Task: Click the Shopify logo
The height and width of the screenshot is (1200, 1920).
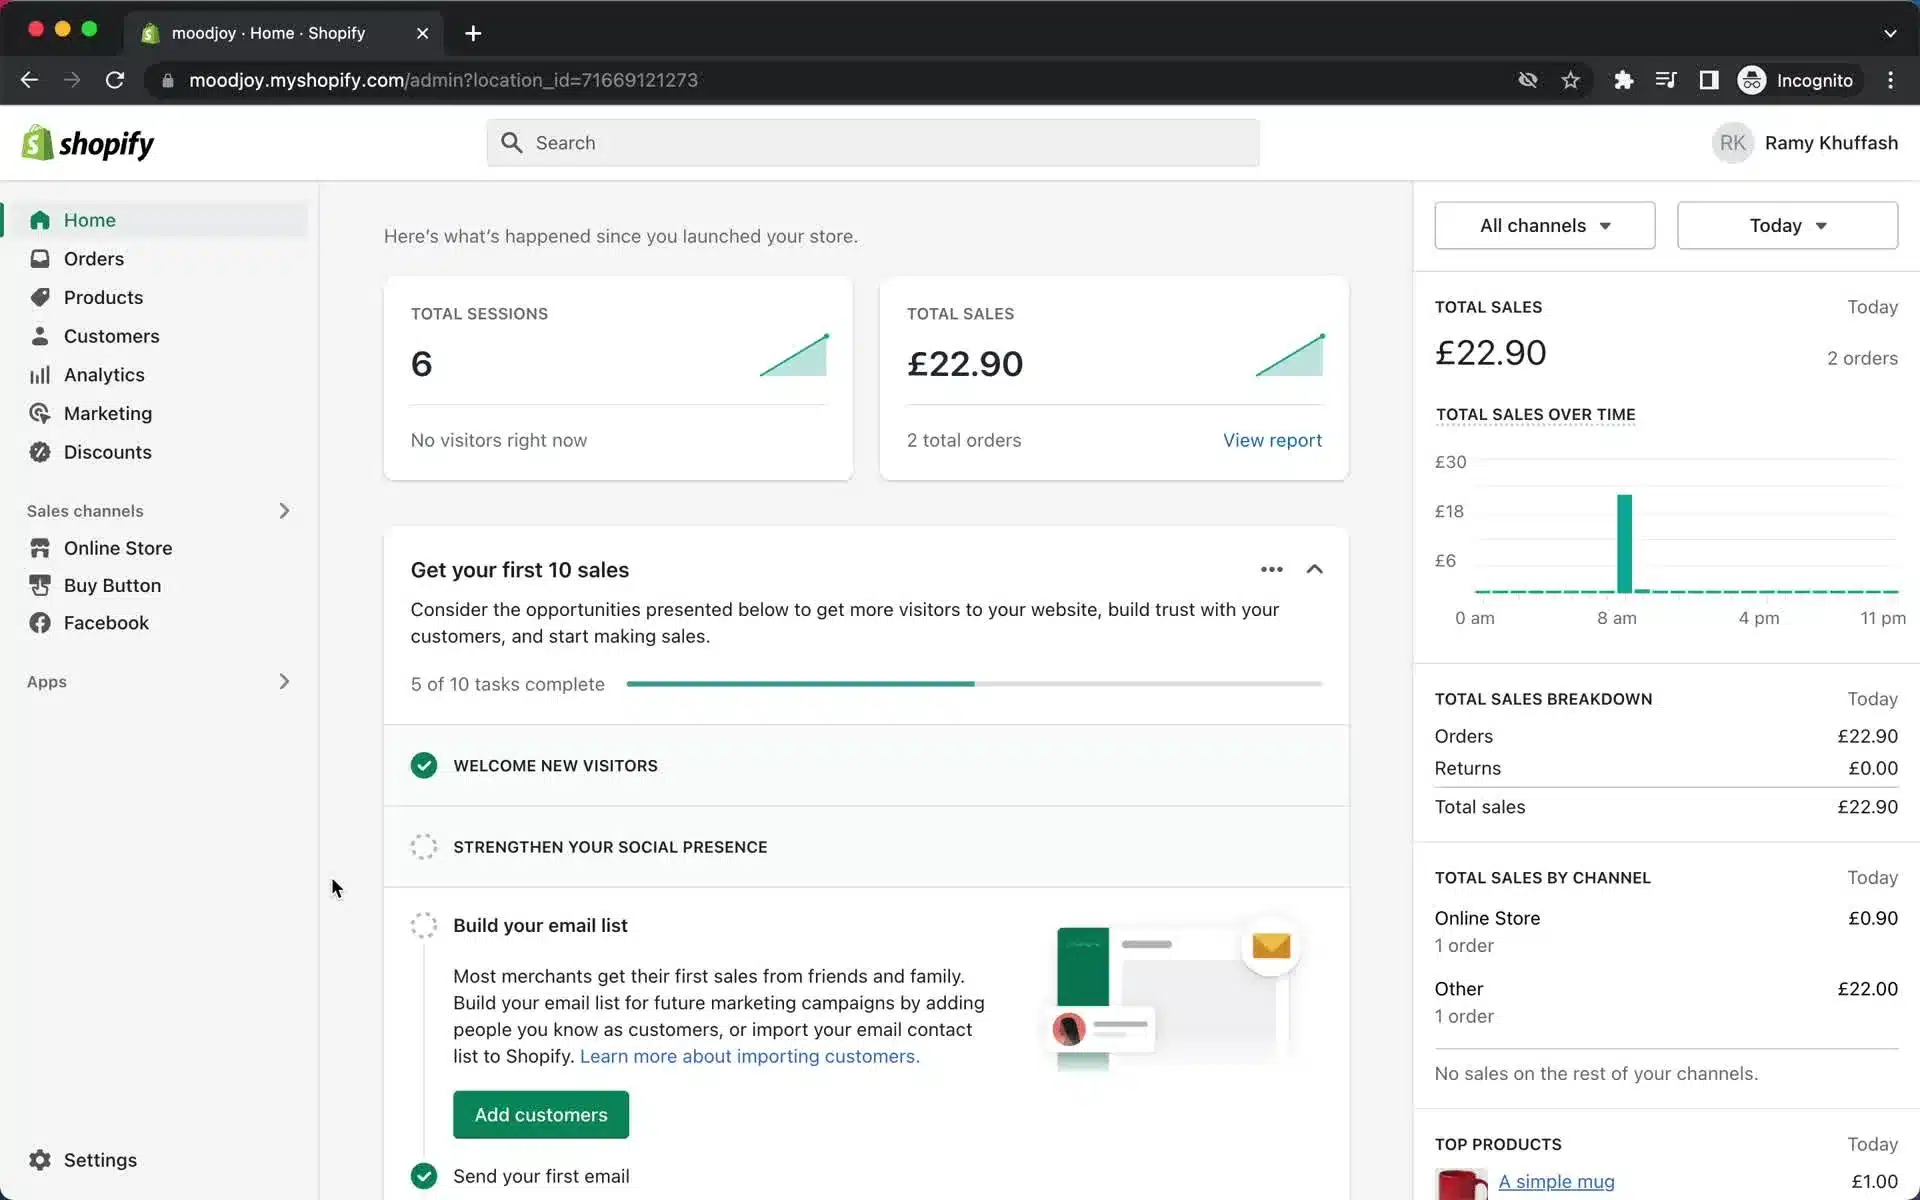Action: tap(87, 142)
